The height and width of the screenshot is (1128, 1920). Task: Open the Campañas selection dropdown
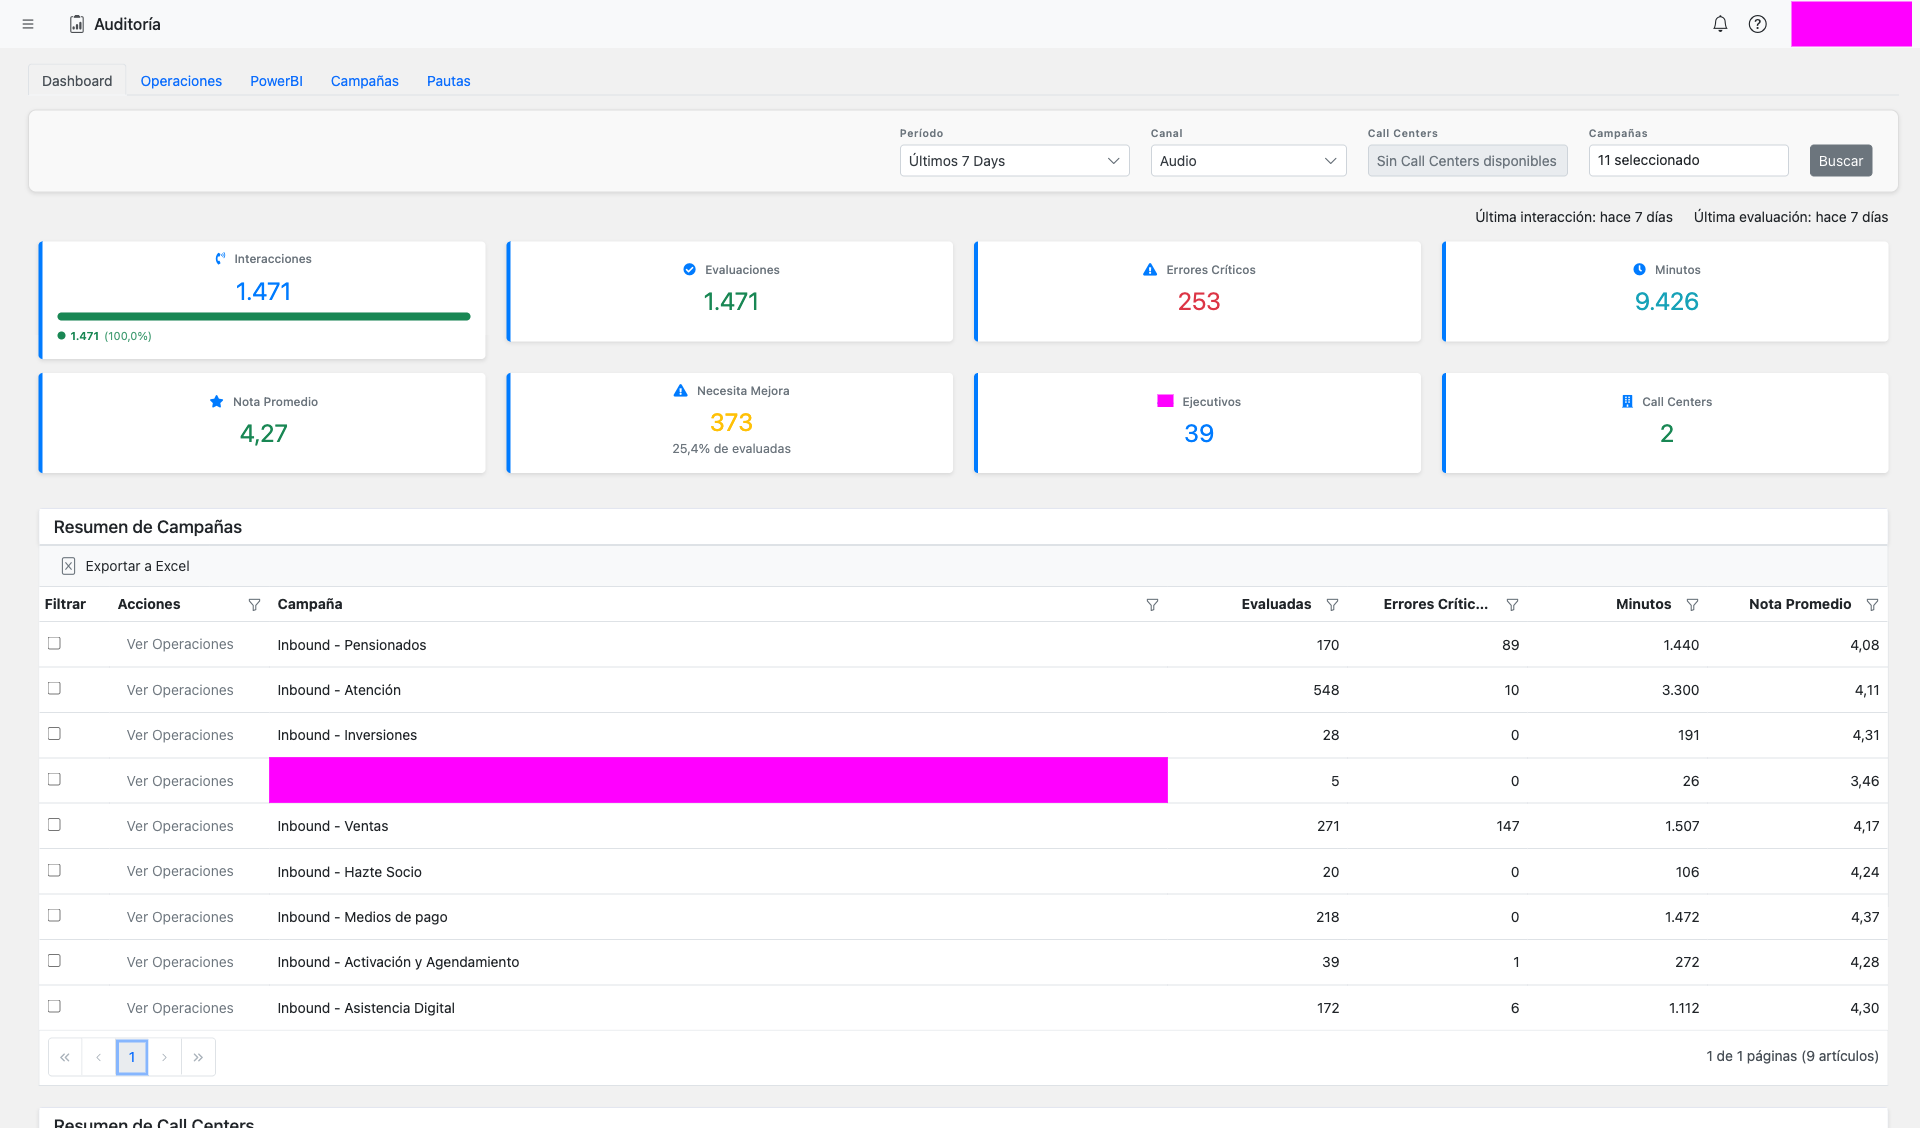[x=1687, y=160]
